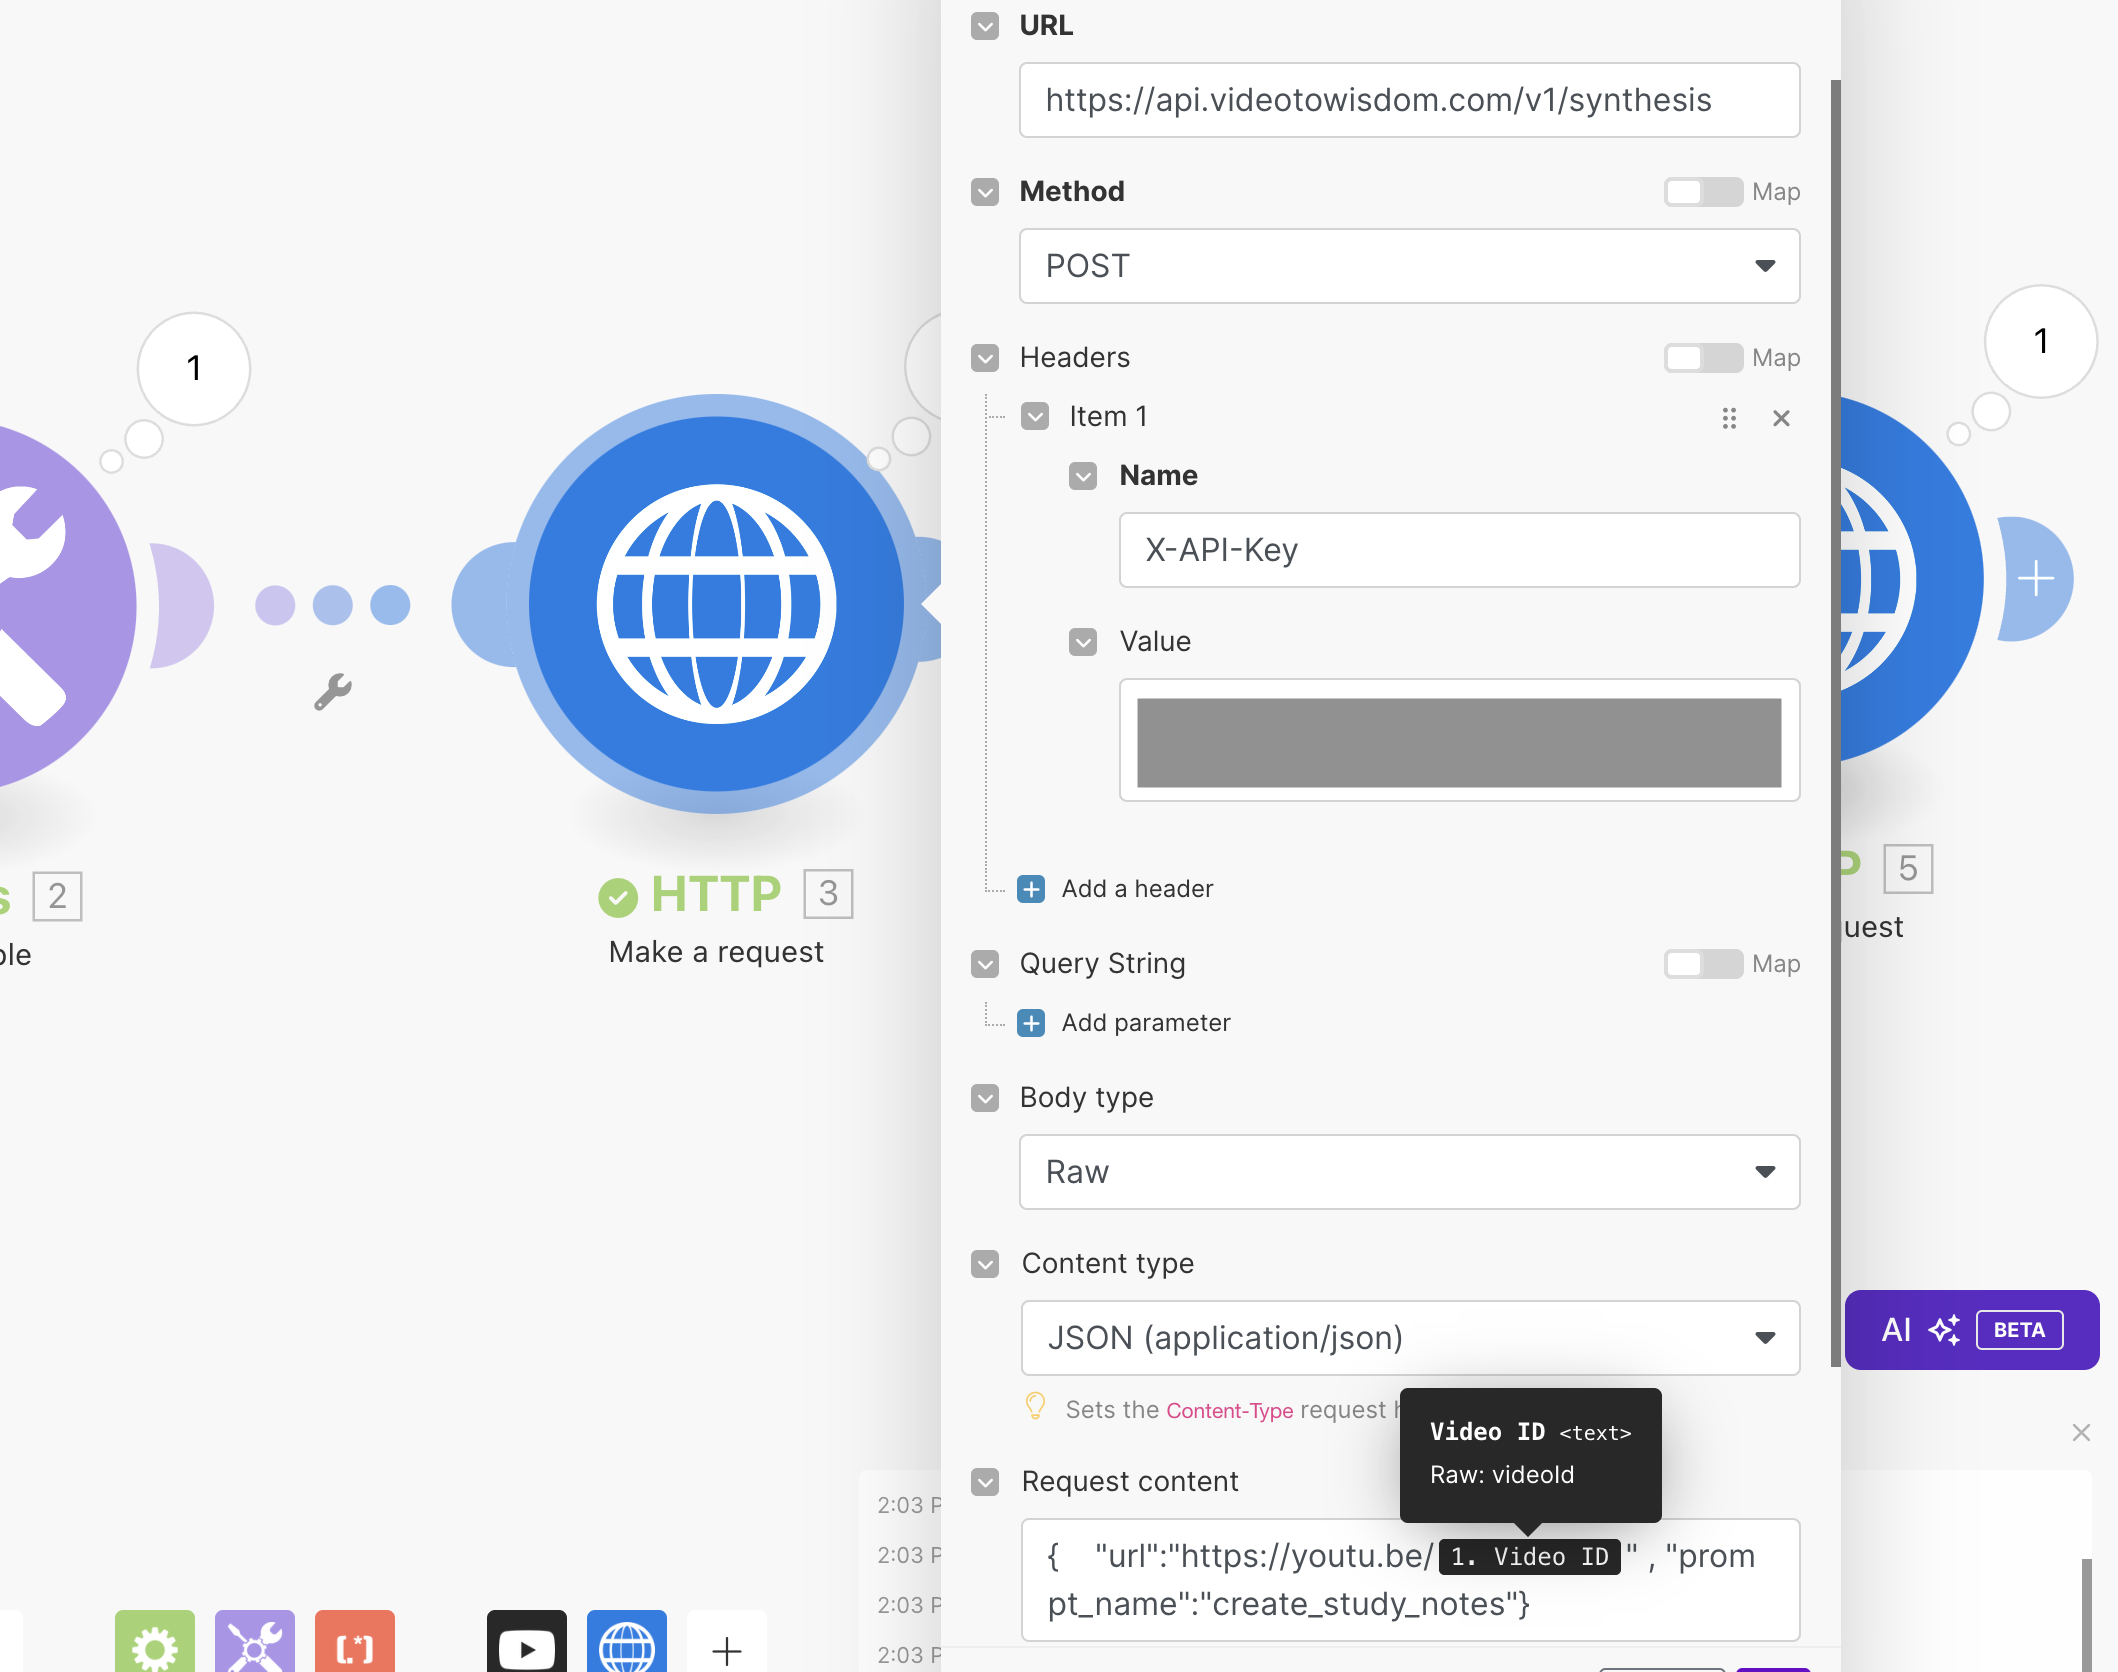
Task: Click the wrench filter icon between modules
Action: [332, 691]
